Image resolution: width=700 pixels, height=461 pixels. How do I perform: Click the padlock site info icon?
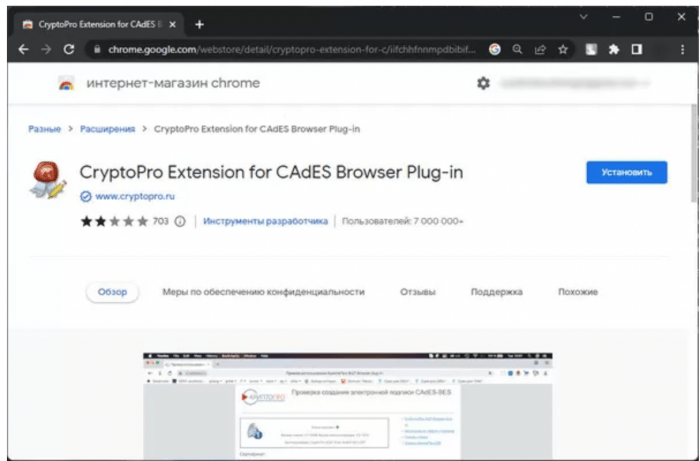pyautogui.click(x=97, y=50)
